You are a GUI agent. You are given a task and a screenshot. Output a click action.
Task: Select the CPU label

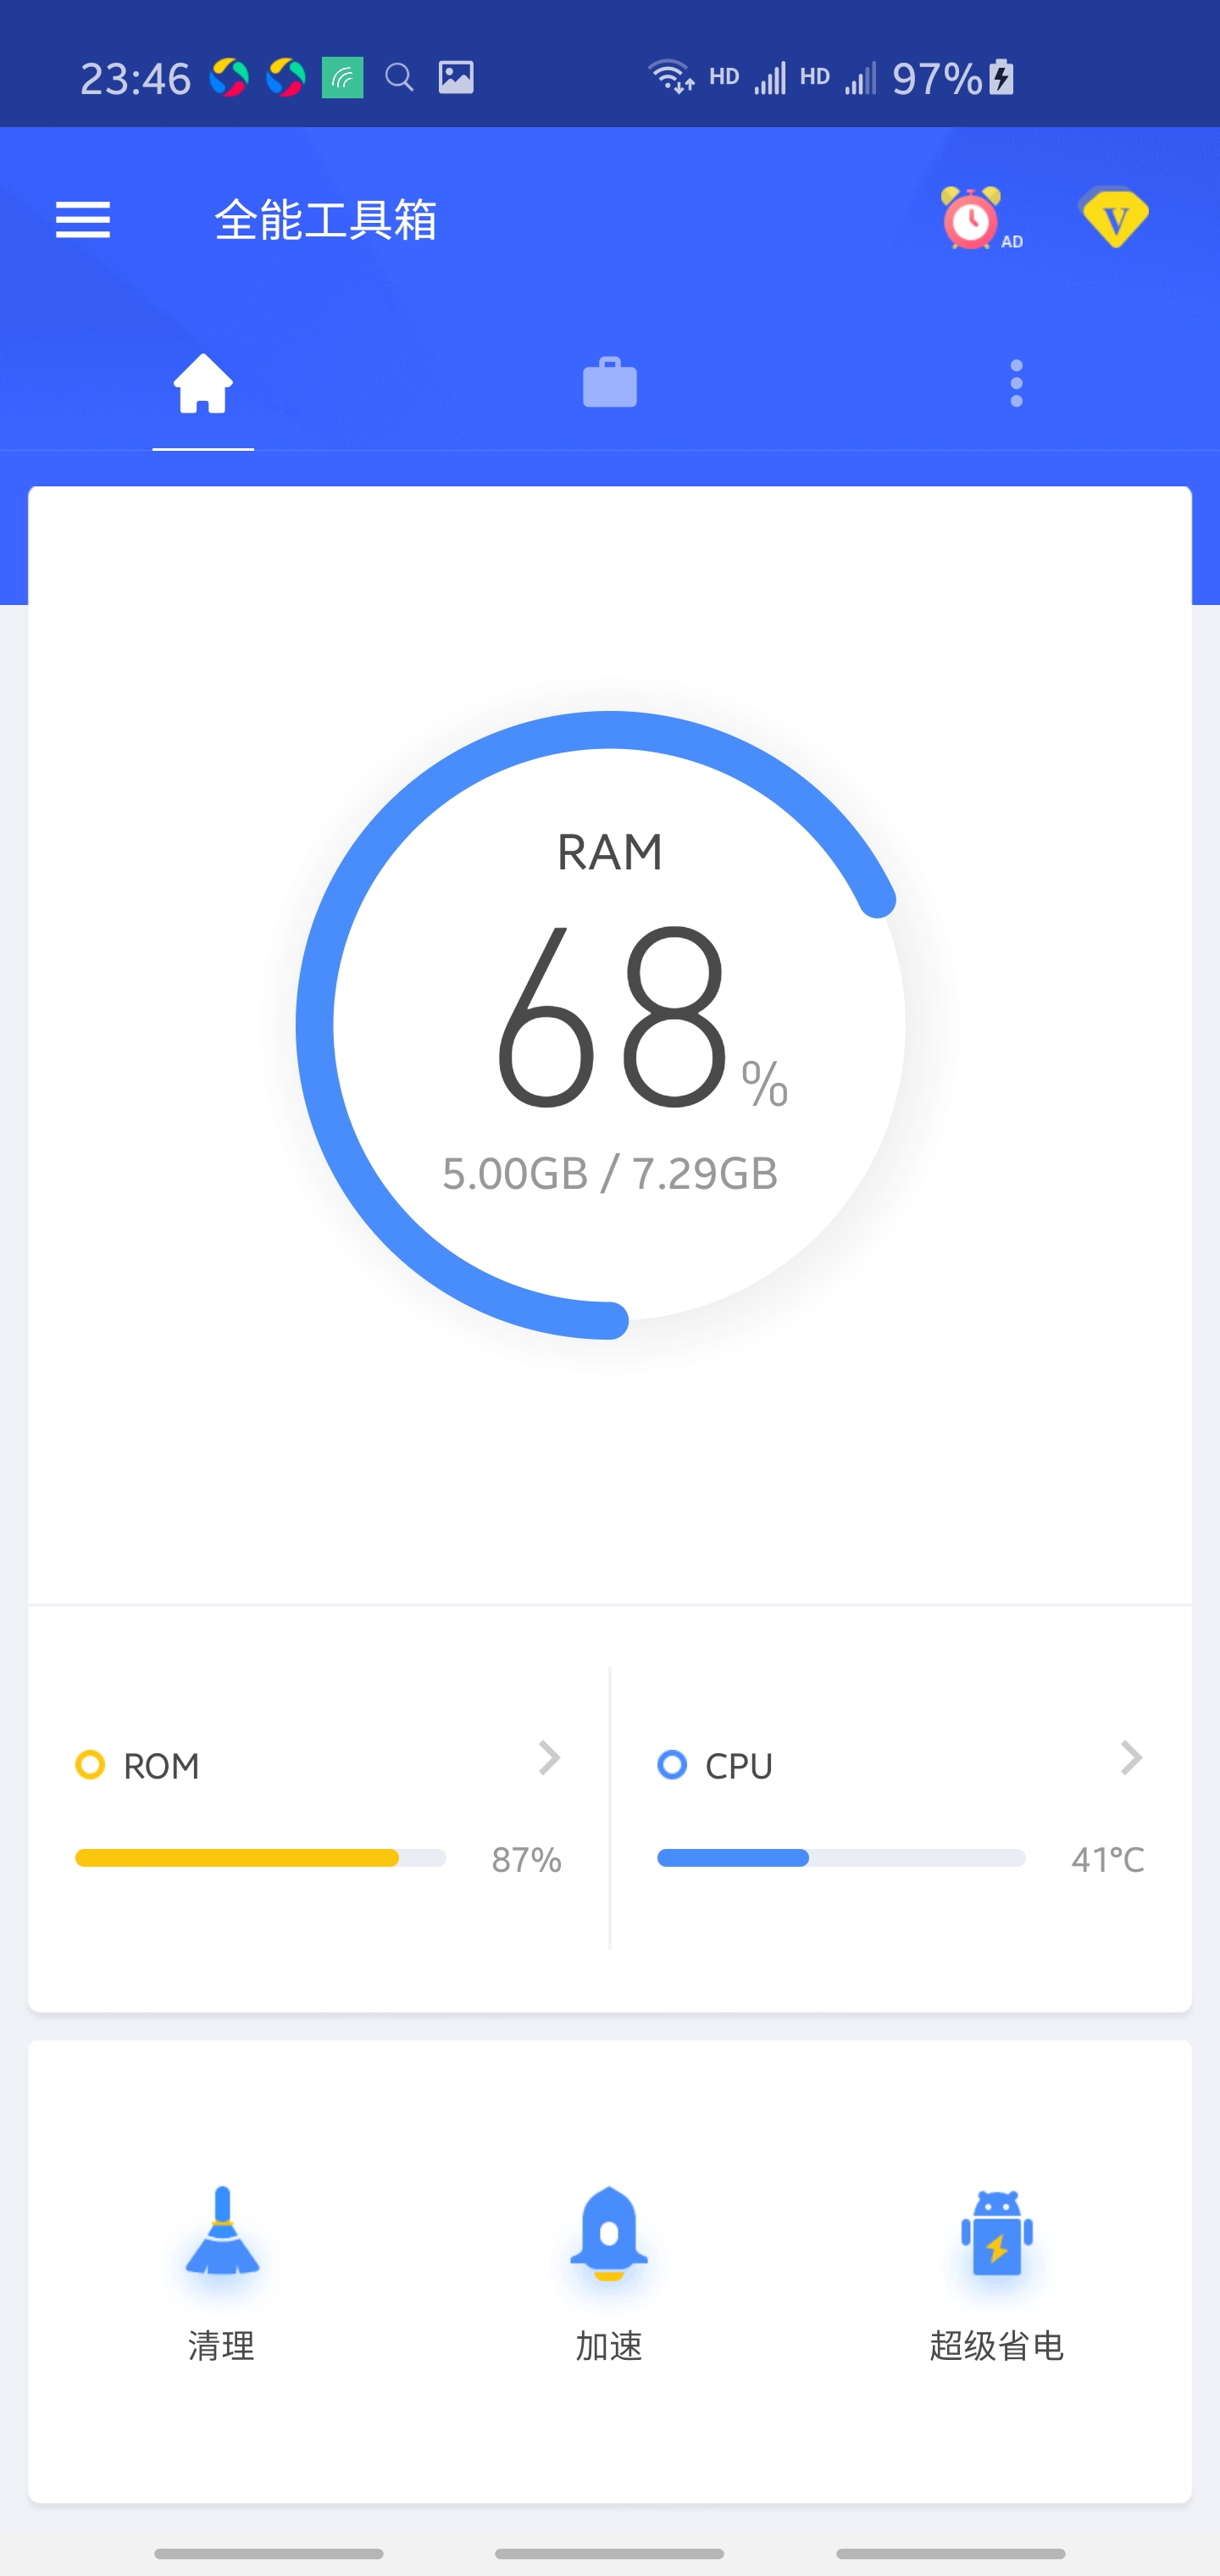(x=738, y=1766)
